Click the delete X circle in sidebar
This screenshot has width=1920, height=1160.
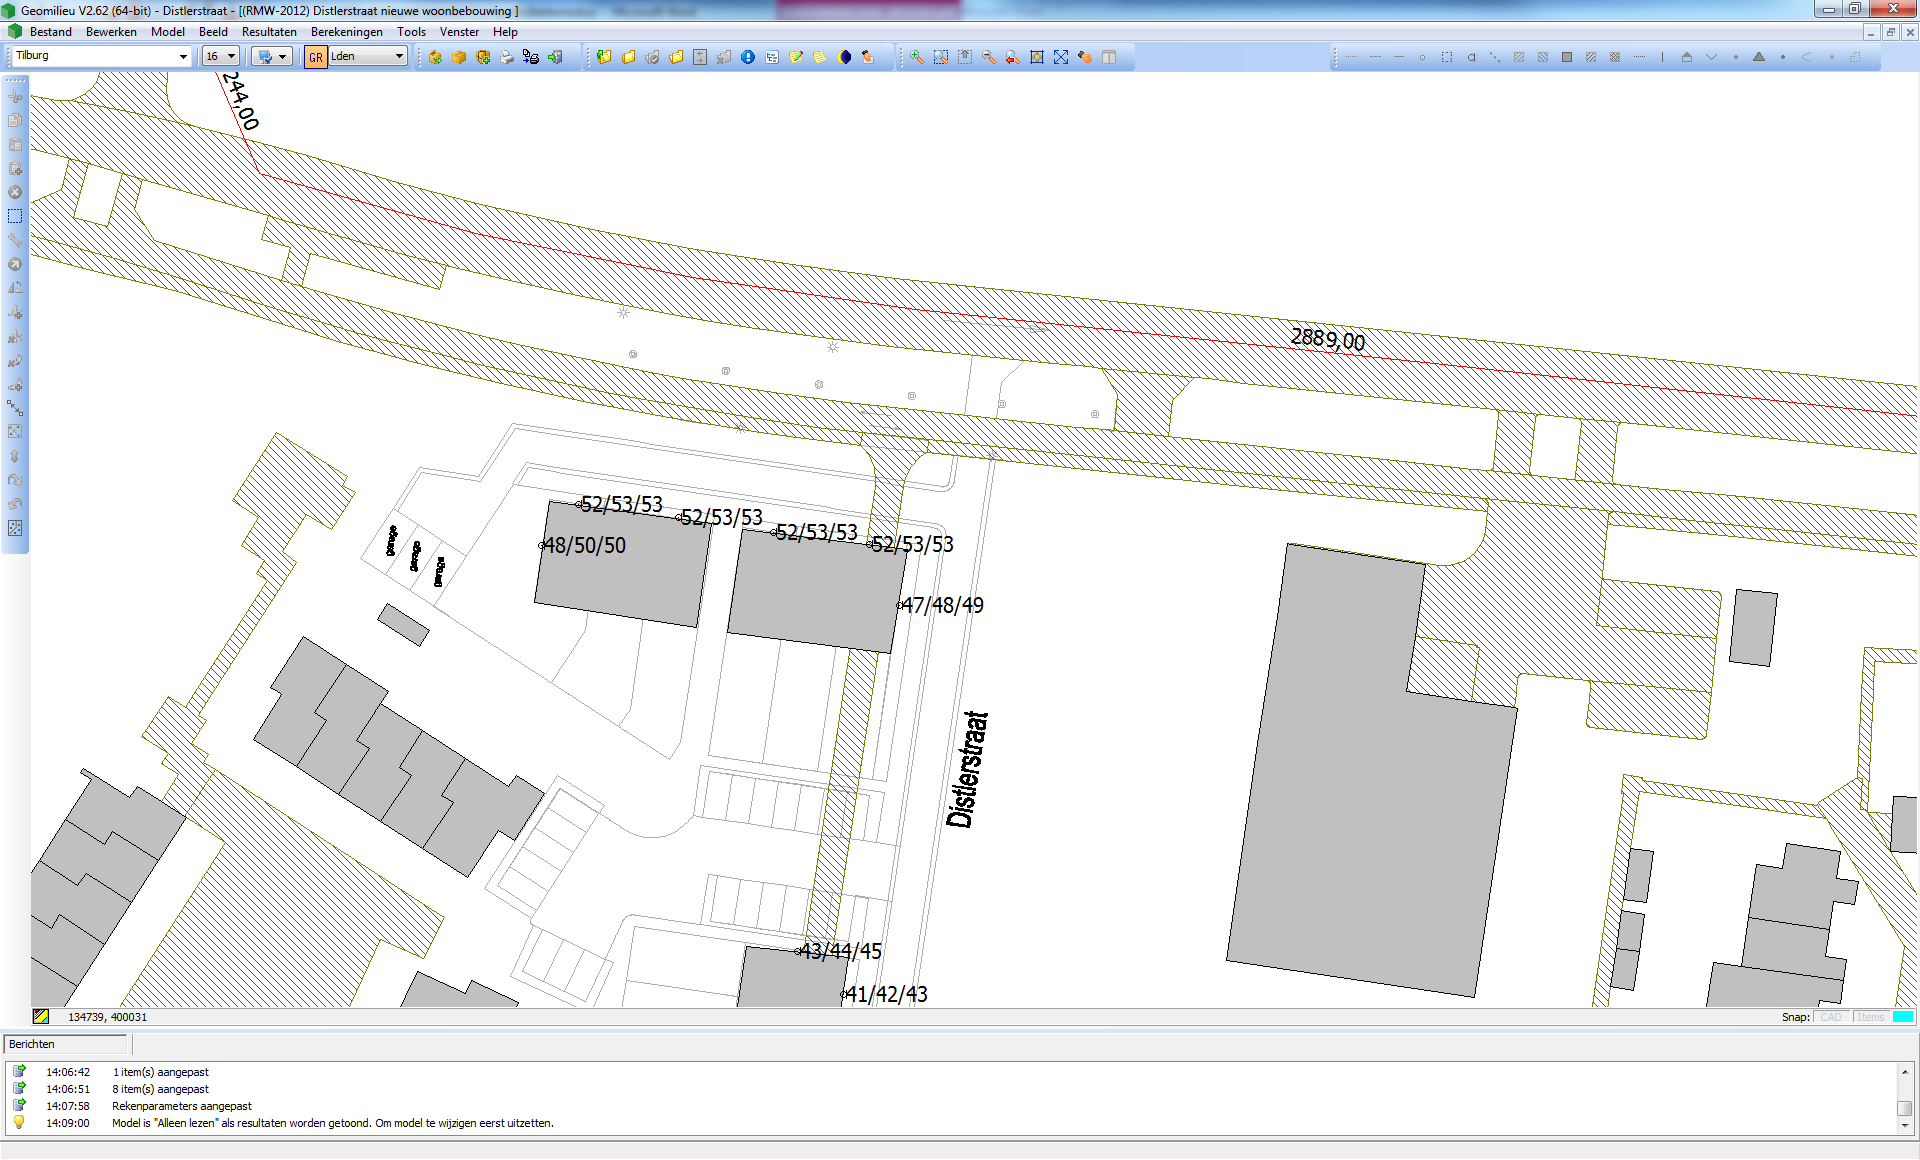15,192
